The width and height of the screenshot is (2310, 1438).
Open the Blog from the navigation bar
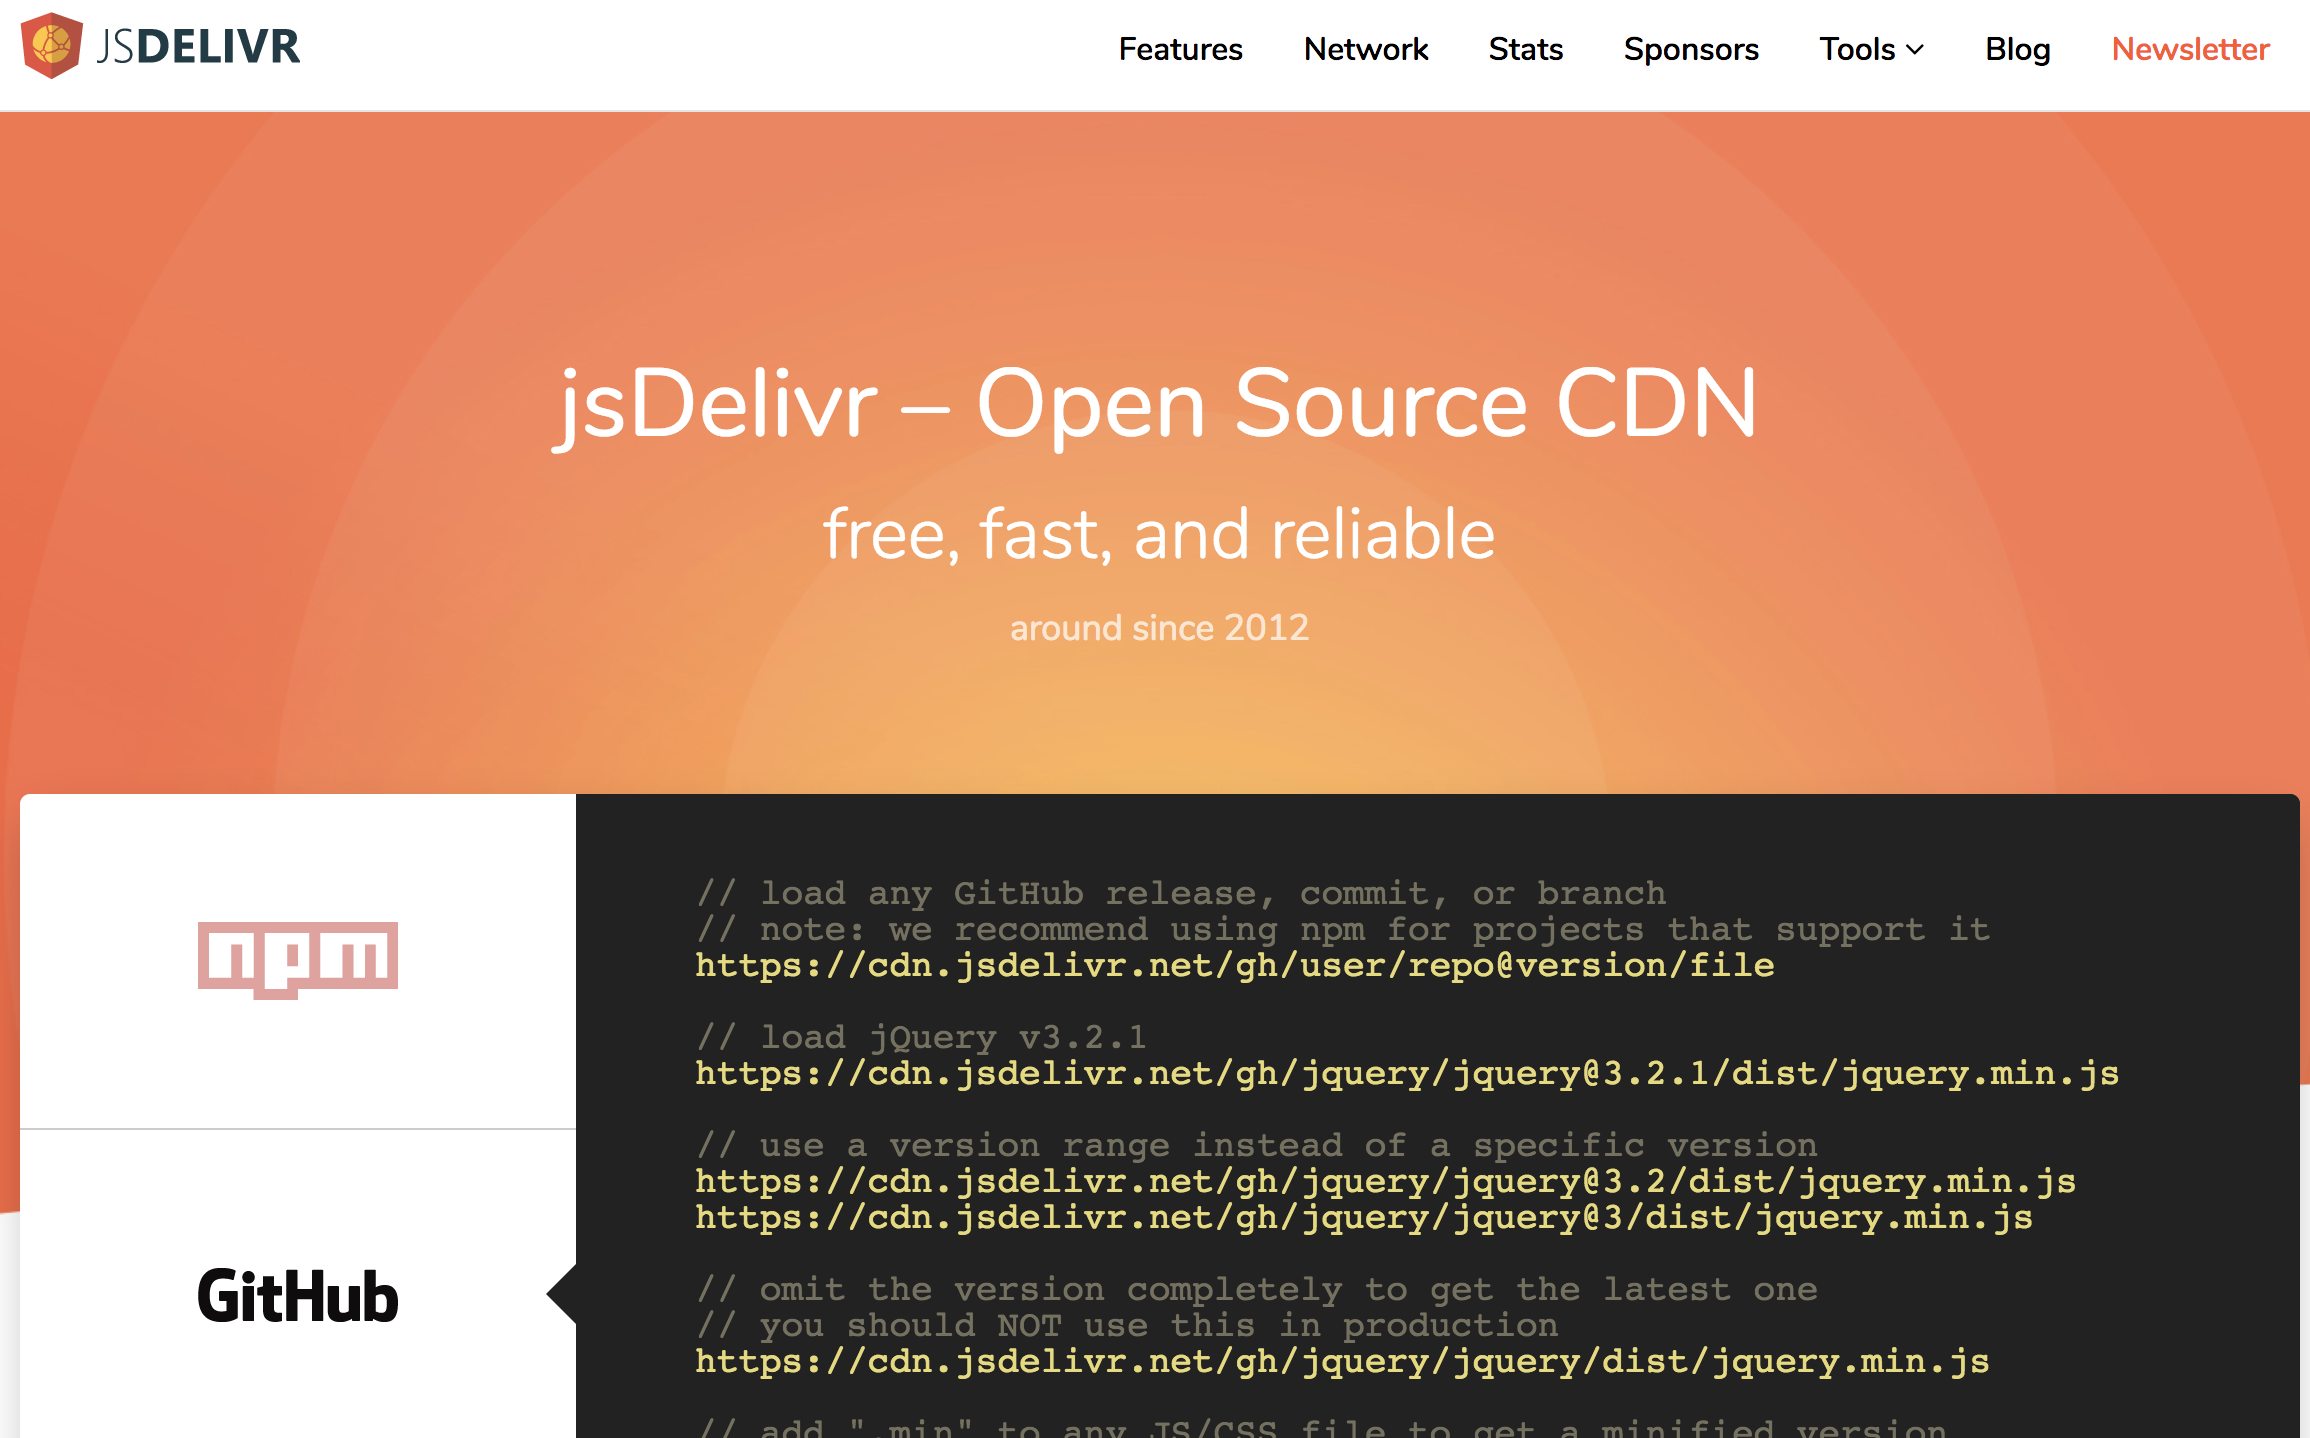(x=2017, y=49)
